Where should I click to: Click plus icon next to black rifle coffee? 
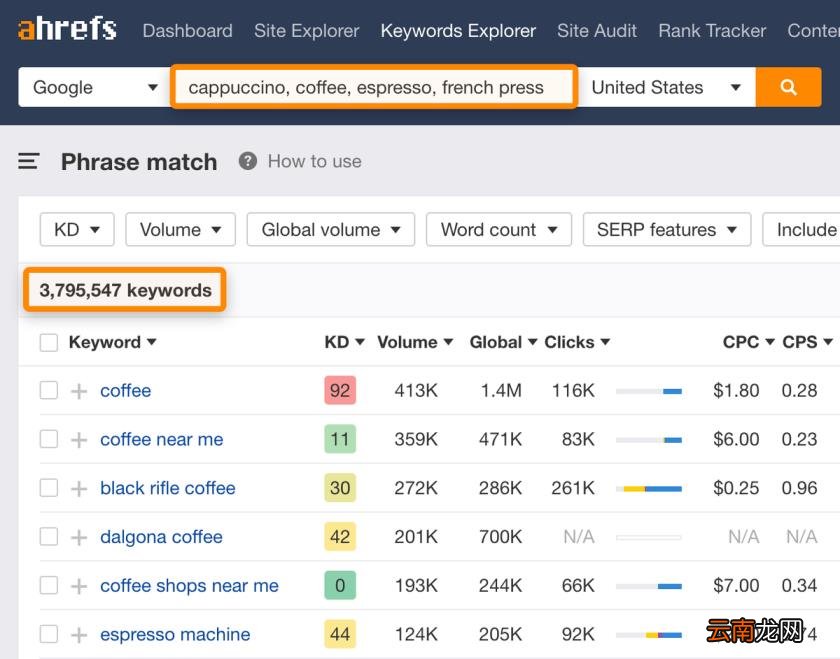click(79, 489)
